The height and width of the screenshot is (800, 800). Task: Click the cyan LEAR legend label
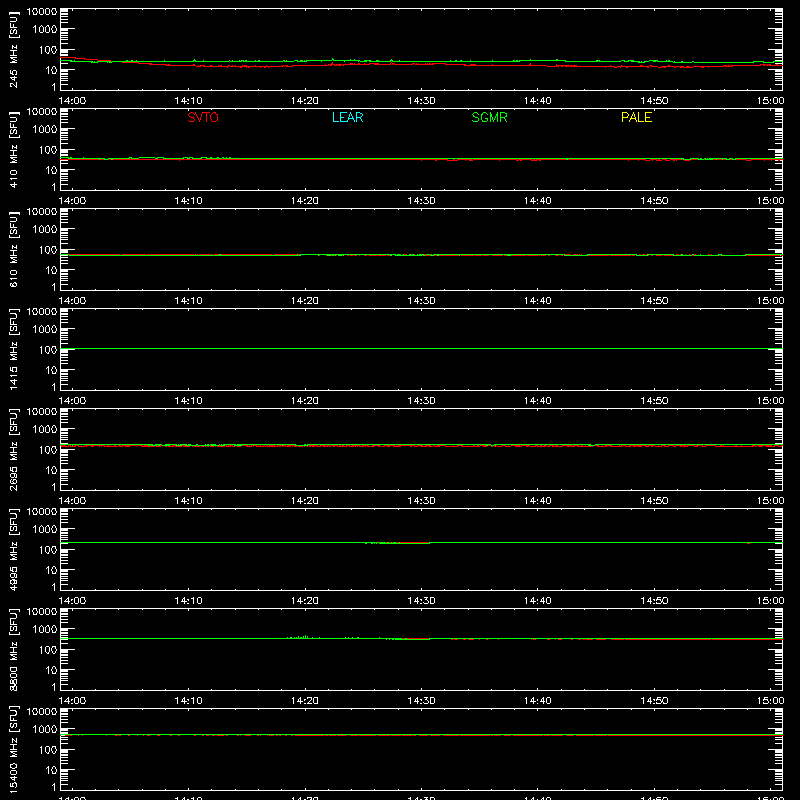coord(347,117)
